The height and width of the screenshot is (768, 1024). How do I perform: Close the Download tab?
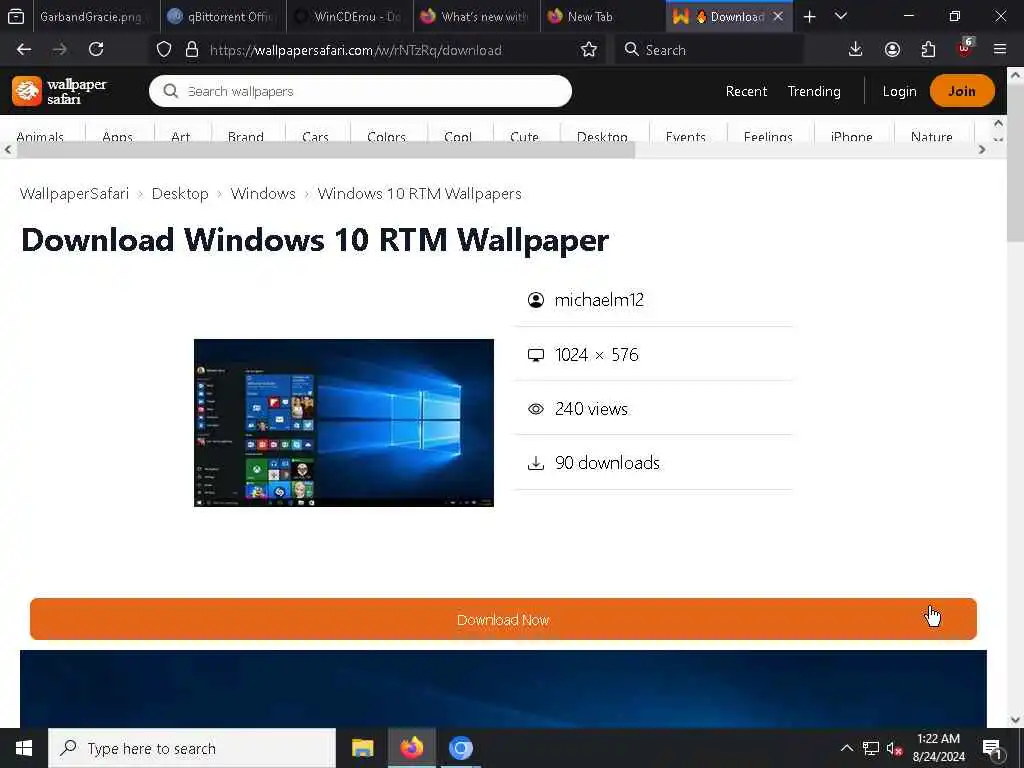778,17
